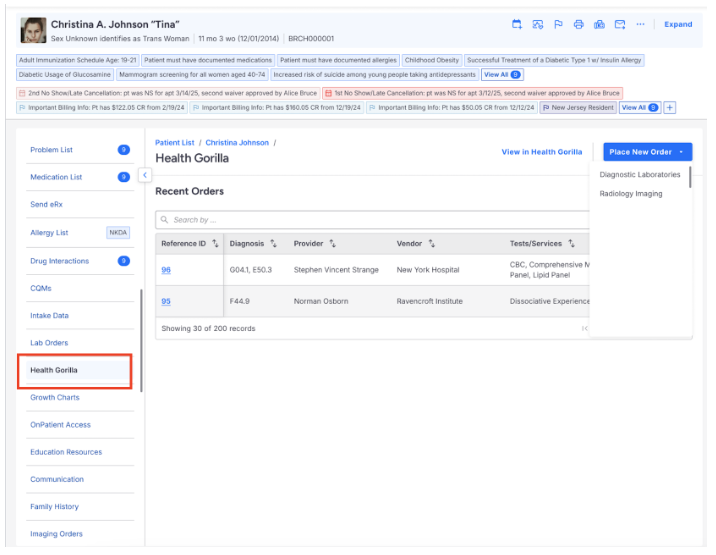Screen dimensions: 716x555
Task: Click the Expand link in patient header
Action: click(678, 24)
